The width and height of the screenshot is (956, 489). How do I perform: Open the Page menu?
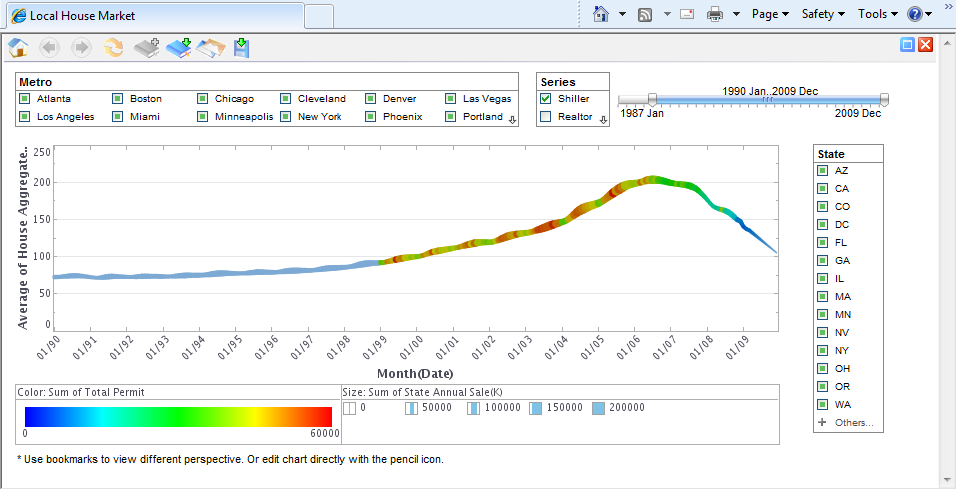[x=769, y=14]
